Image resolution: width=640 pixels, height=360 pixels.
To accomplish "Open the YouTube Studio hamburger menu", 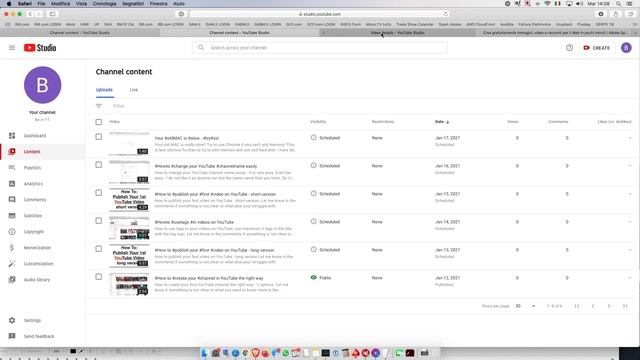I will coord(12,48).
